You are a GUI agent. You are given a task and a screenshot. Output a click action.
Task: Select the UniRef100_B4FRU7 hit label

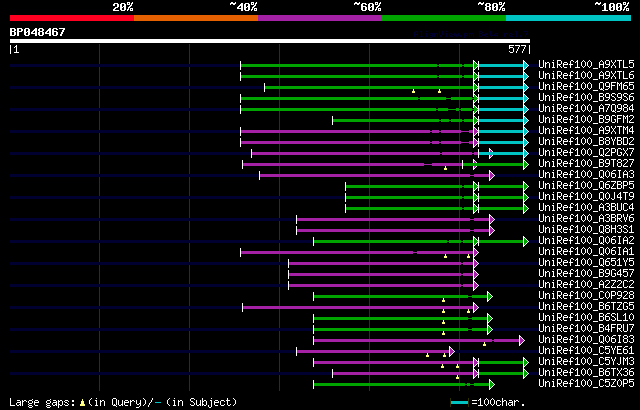[586, 329]
